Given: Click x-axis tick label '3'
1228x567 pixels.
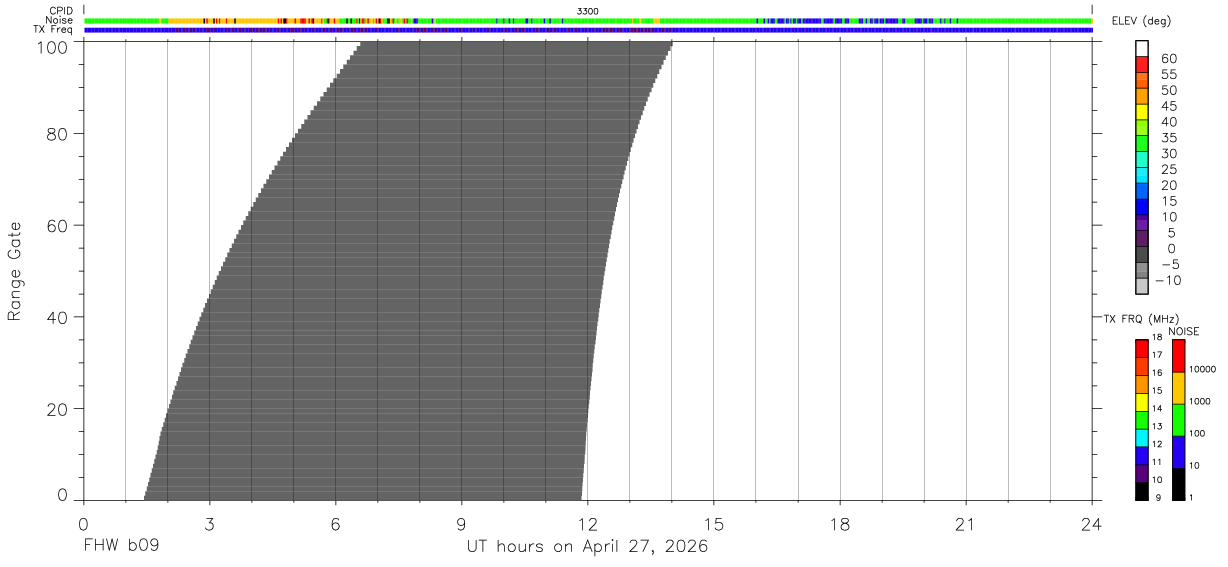Looking at the screenshot, I should point(209,525).
